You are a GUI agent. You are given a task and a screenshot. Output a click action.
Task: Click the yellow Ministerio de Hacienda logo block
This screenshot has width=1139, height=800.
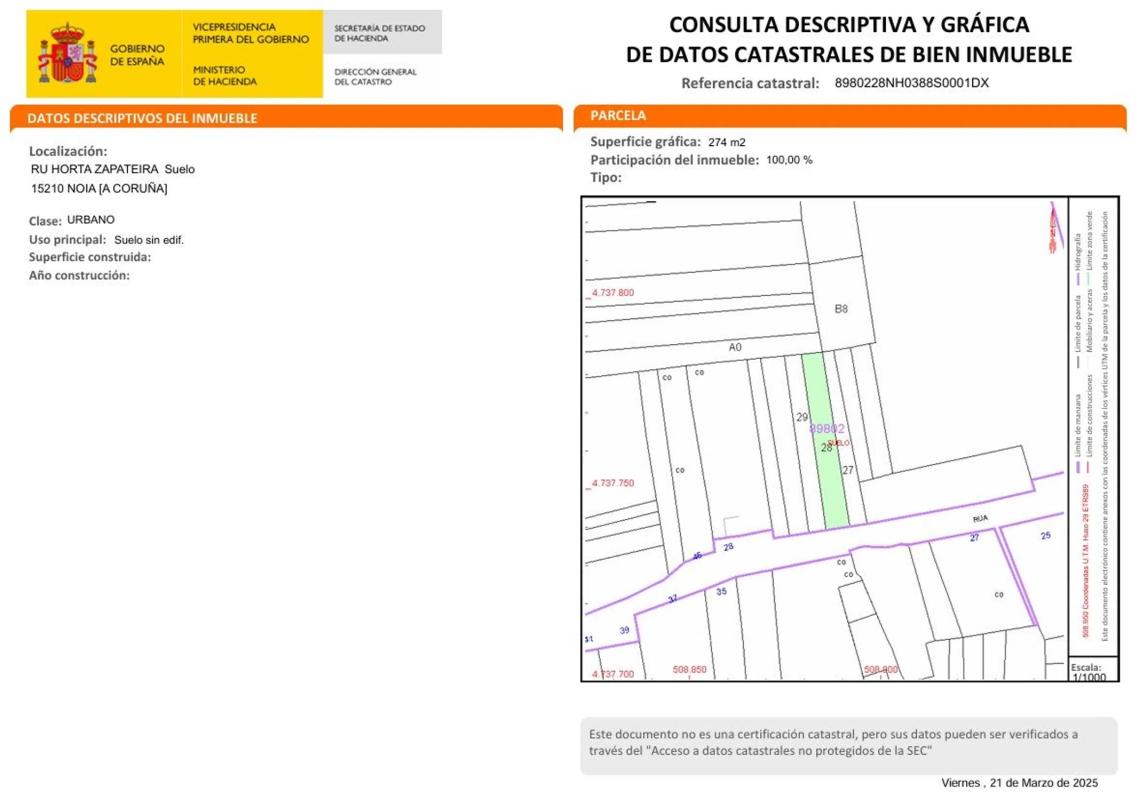coord(250,54)
